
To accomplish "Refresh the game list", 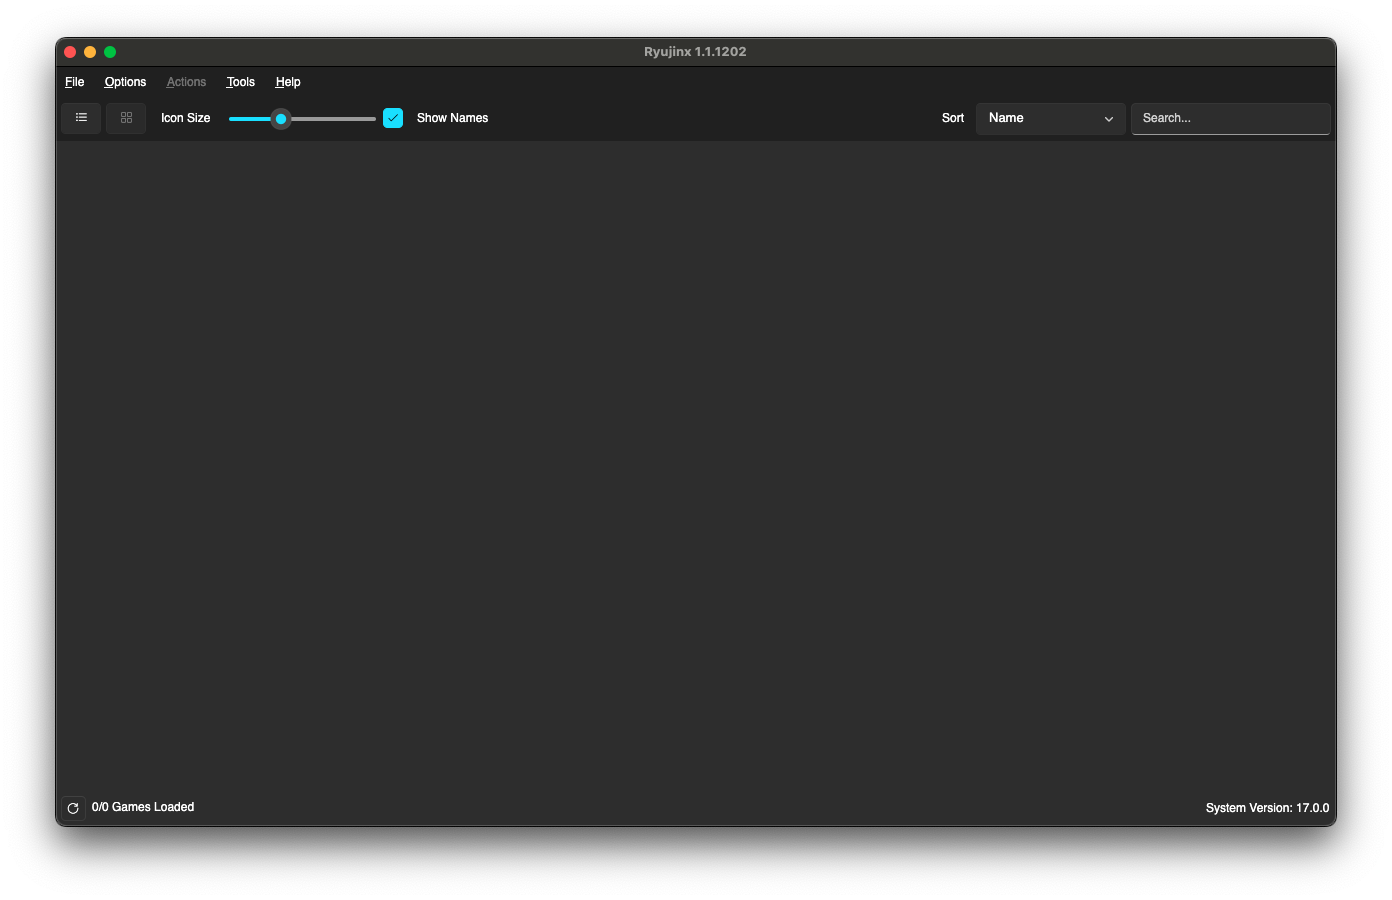I will tap(73, 807).
